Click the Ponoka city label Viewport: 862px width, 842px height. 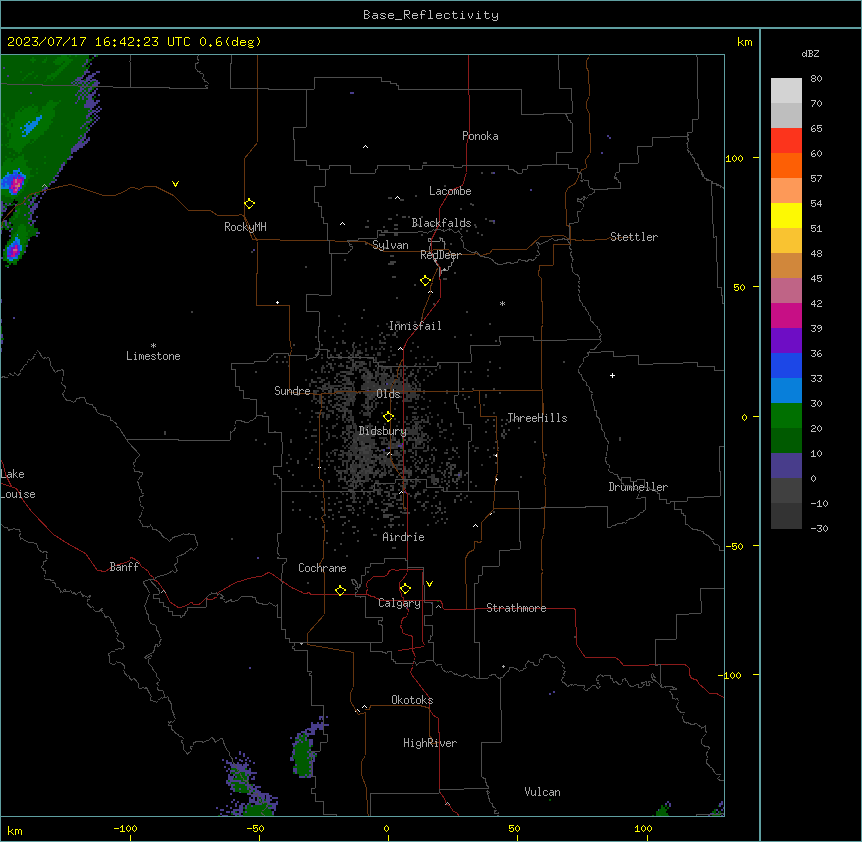(x=480, y=136)
